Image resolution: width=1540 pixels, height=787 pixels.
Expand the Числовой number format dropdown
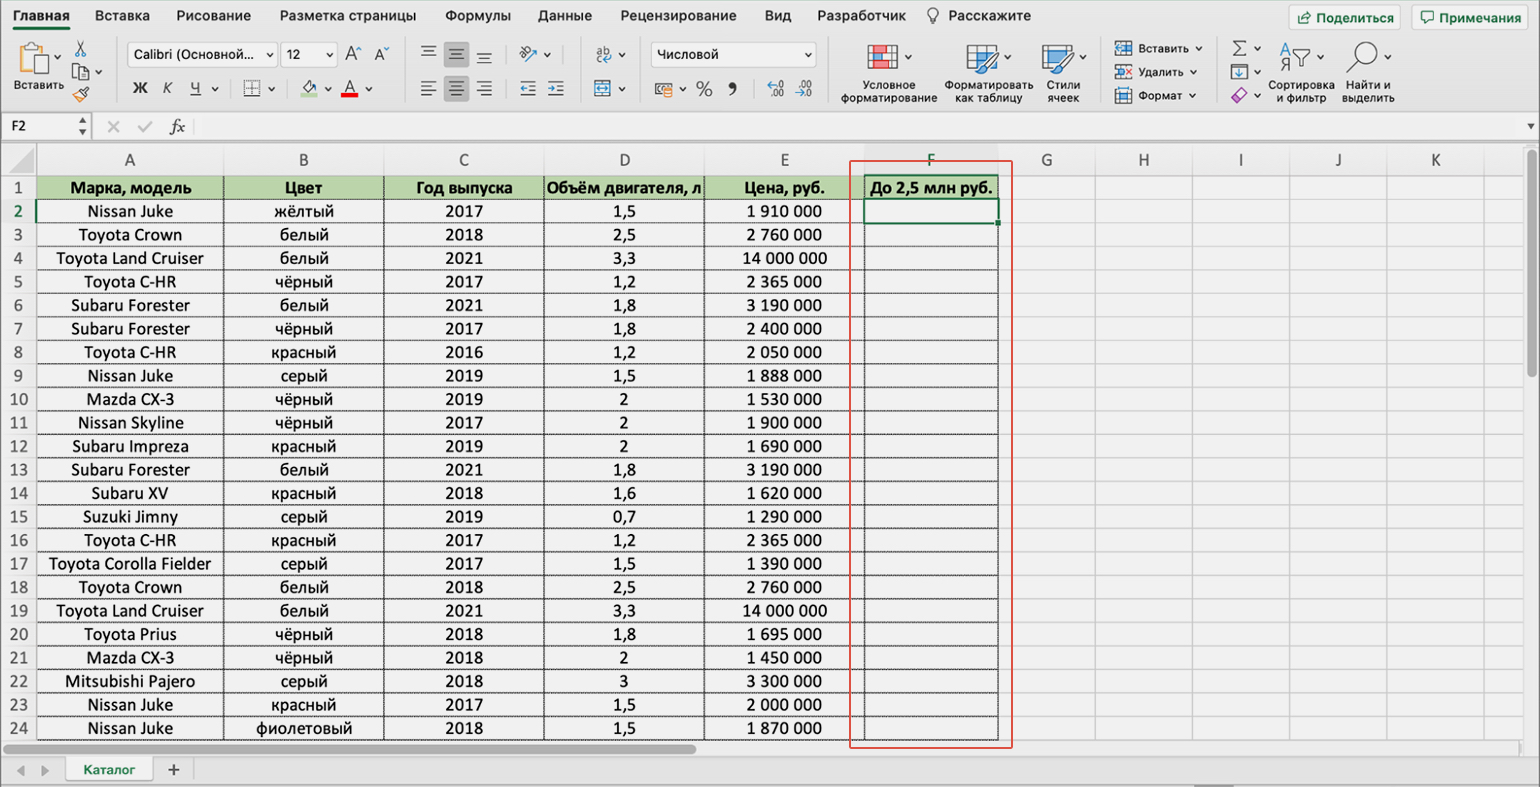(733, 55)
